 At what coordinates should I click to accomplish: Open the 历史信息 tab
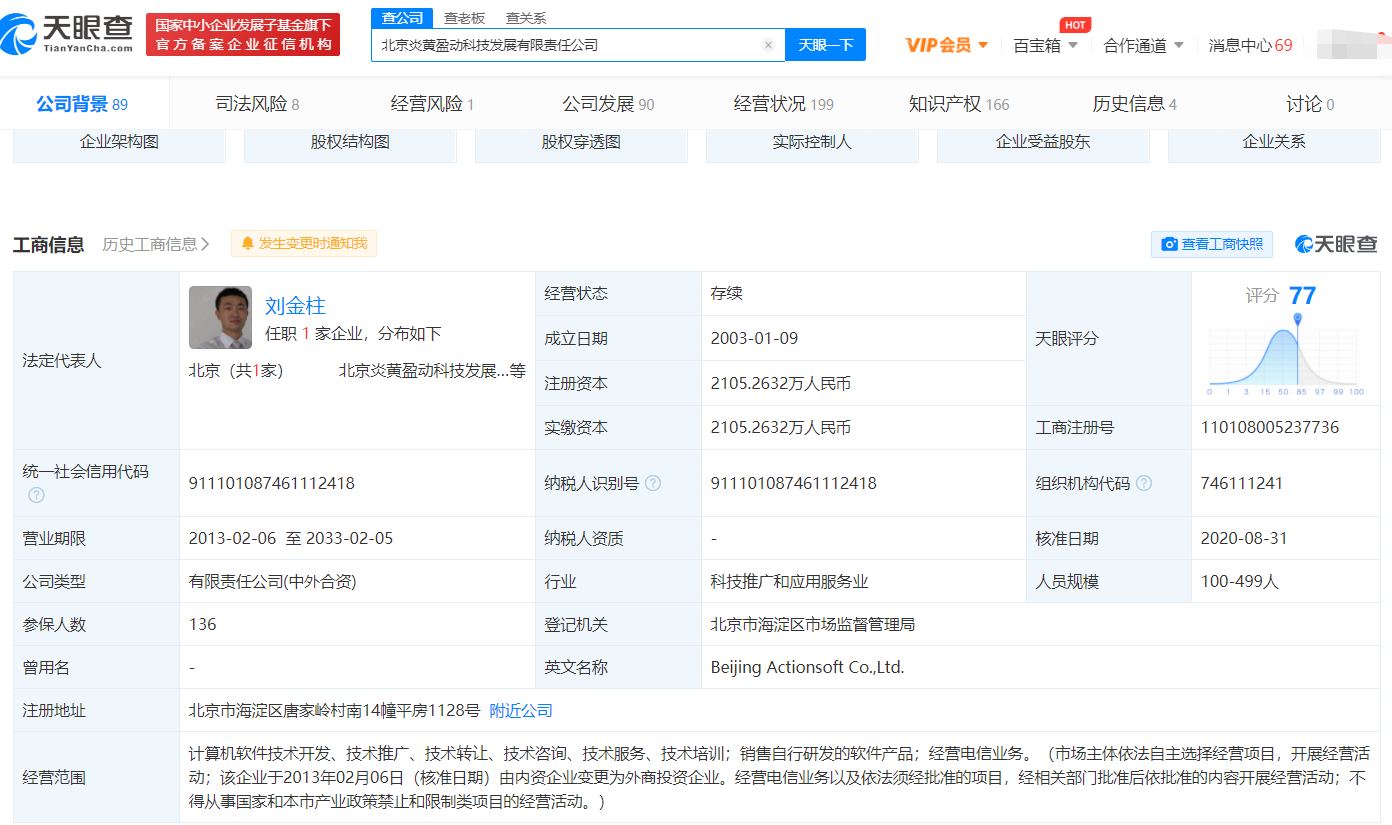point(1134,104)
